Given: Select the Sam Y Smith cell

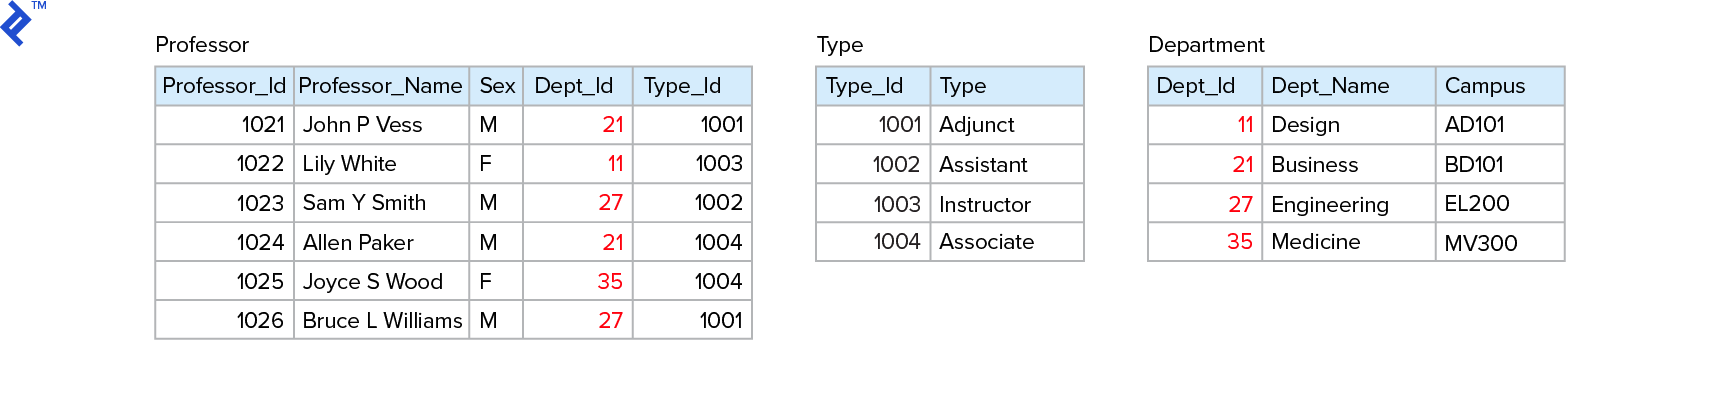Looking at the screenshot, I should point(364,203).
